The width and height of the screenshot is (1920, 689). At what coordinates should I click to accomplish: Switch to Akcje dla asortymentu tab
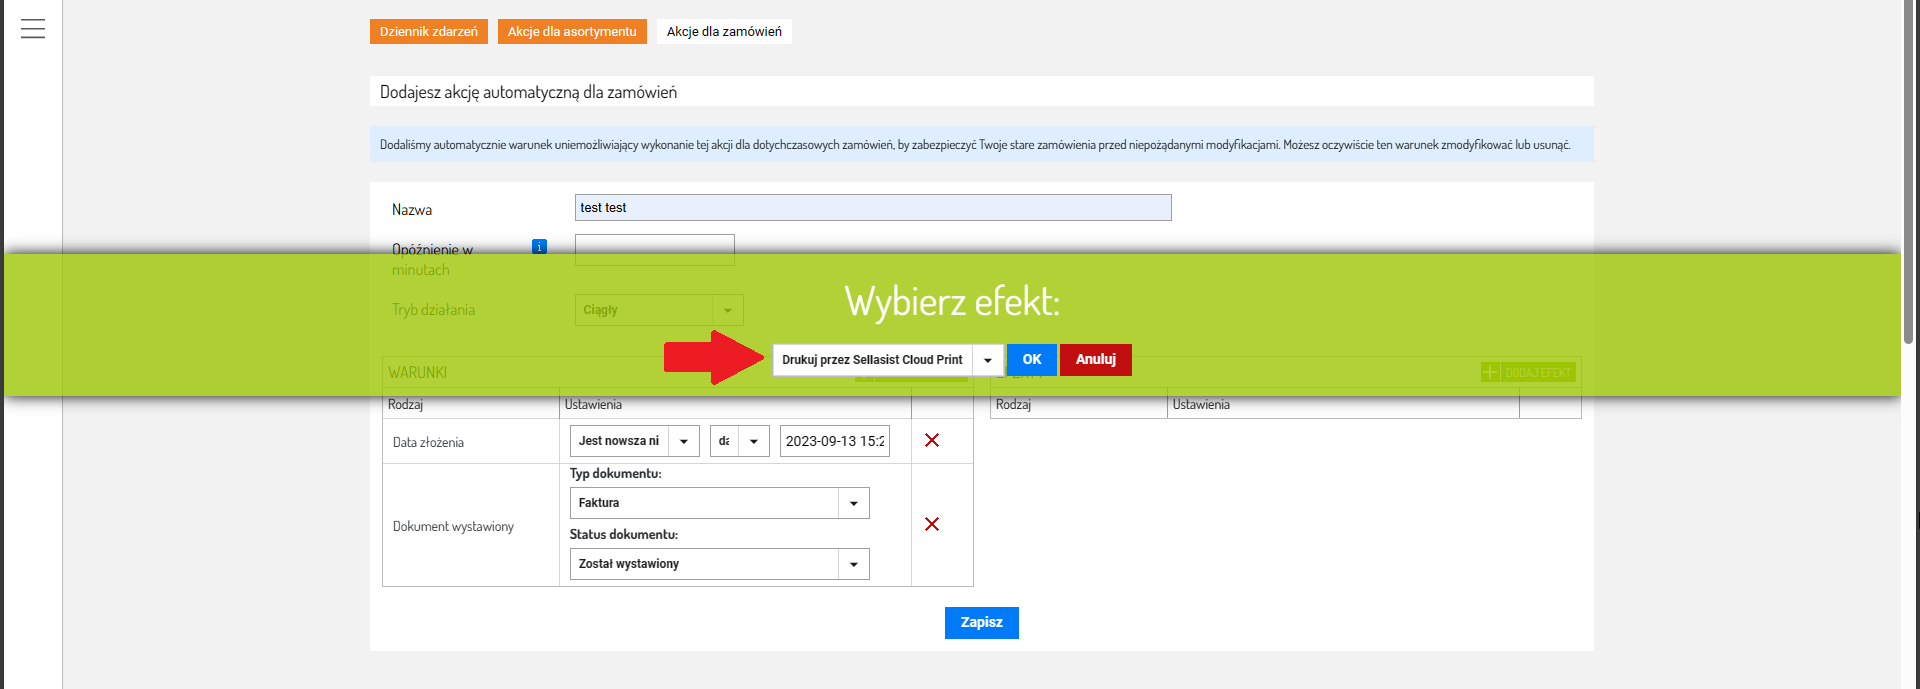[x=572, y=32]
